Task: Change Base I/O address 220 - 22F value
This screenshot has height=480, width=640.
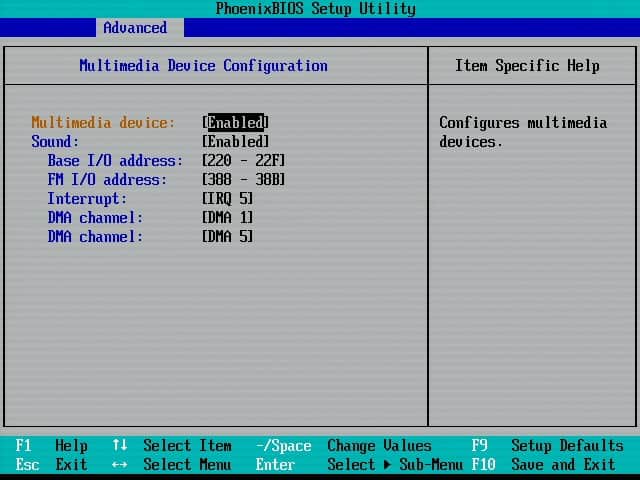Action: [x=244, y=160]
